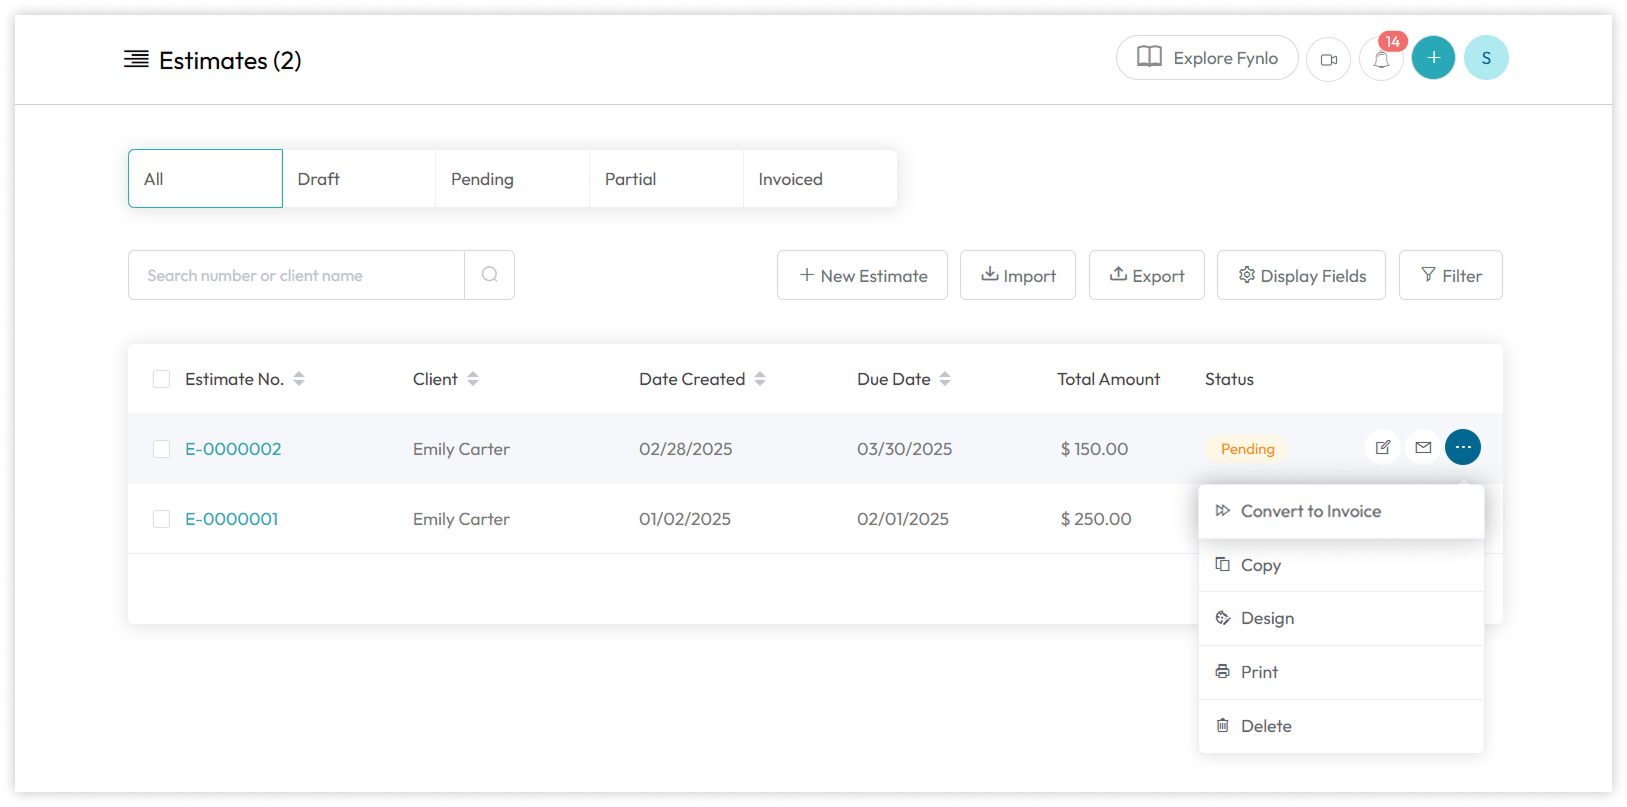Select the checkbox for E-0000001

tap(161, 519)
